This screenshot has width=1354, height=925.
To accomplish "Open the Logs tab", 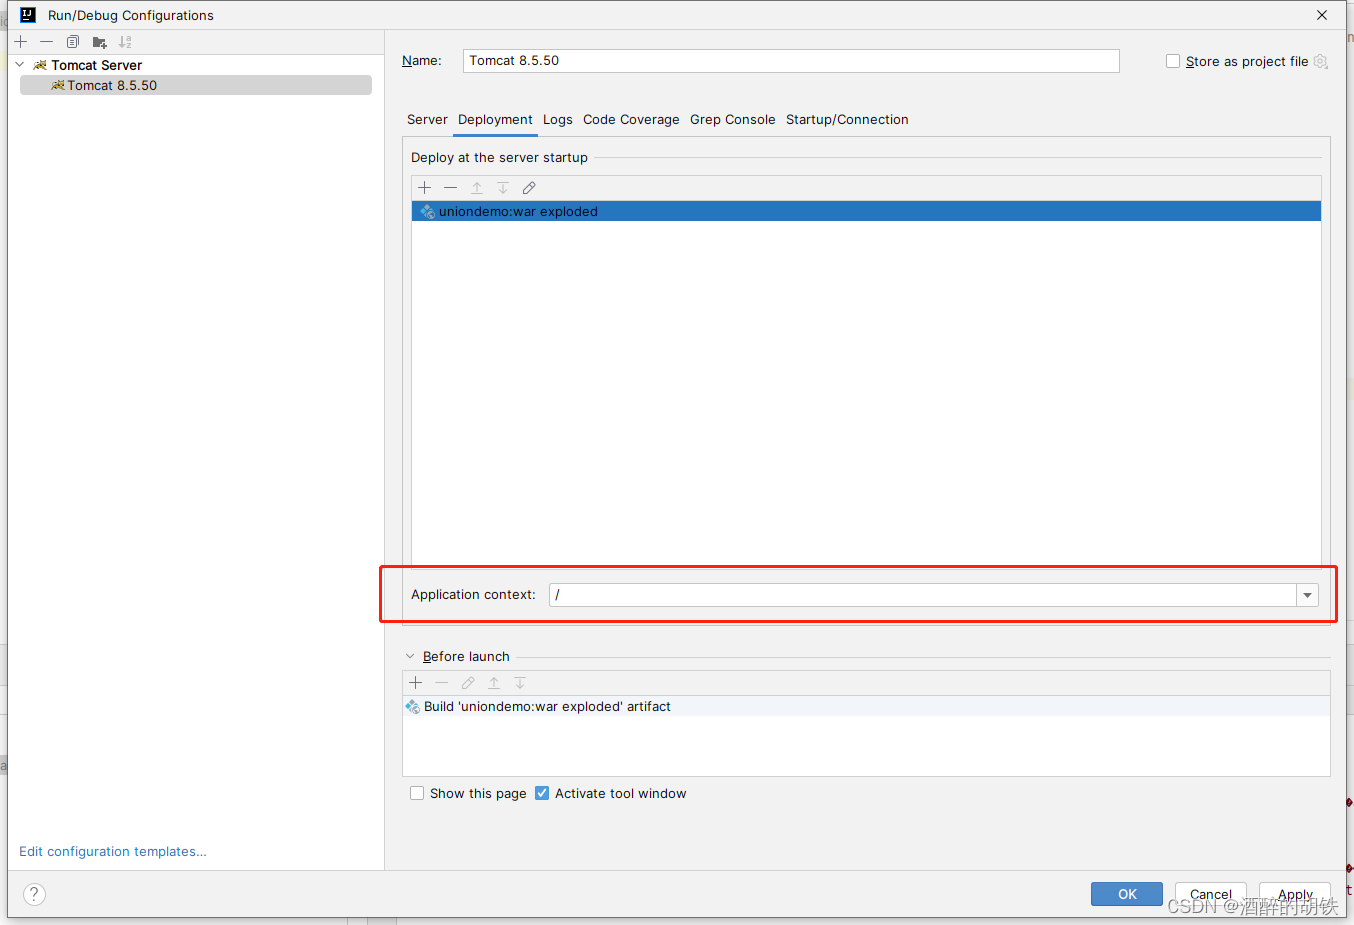I will point(558,119).
